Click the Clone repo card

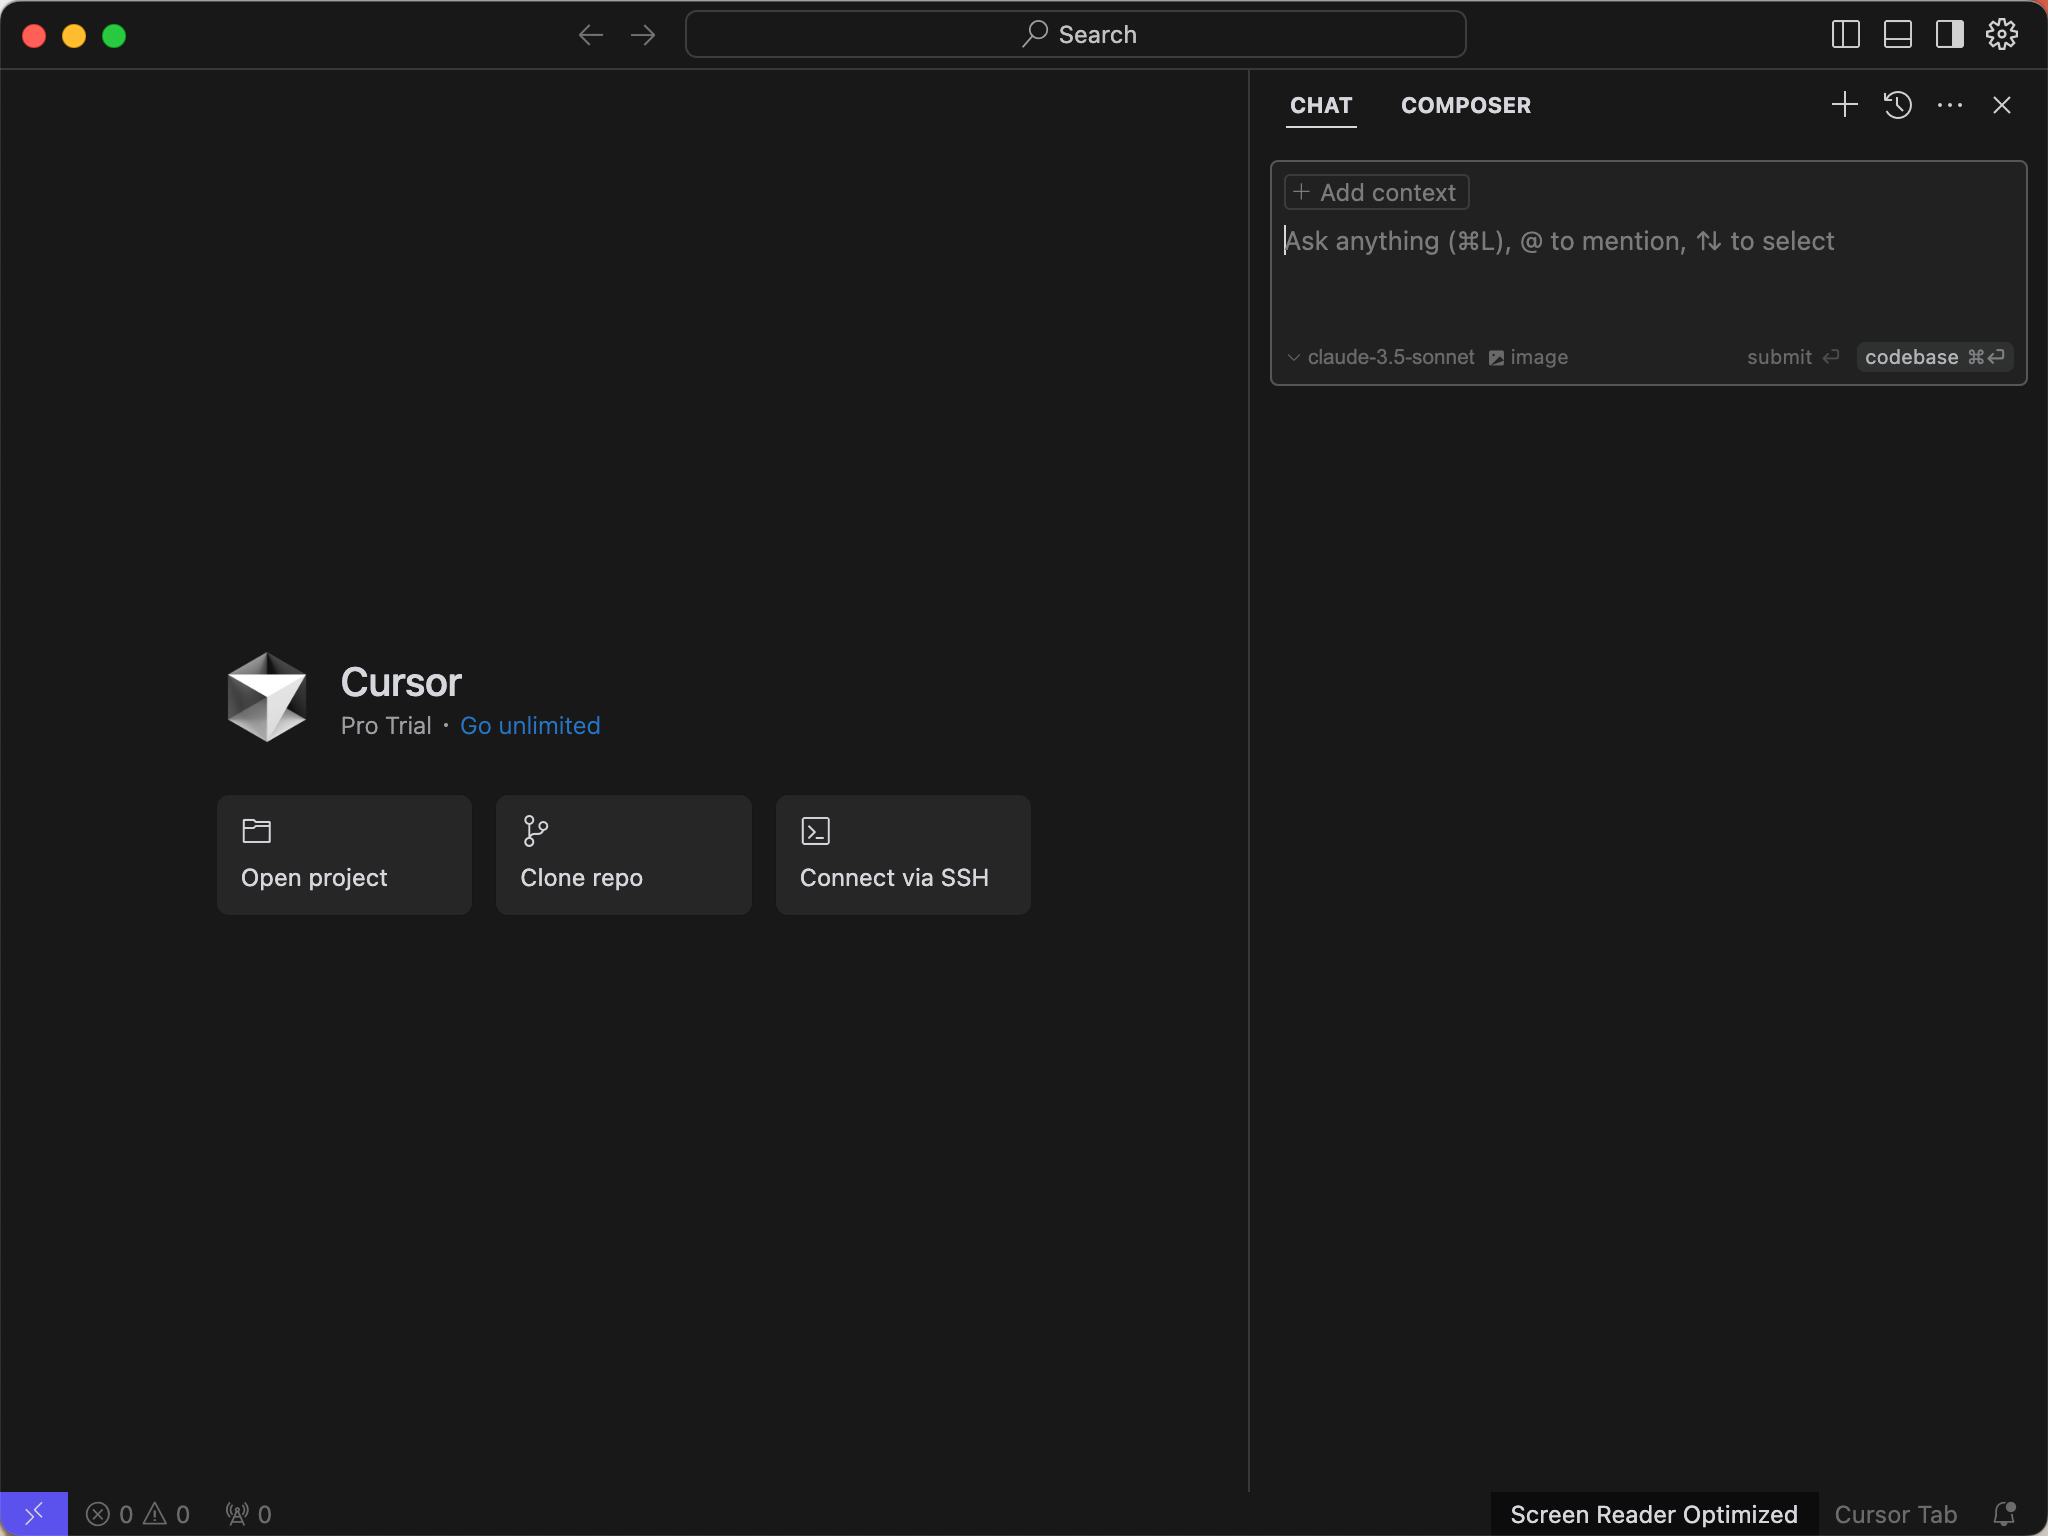tap(623, 854)
